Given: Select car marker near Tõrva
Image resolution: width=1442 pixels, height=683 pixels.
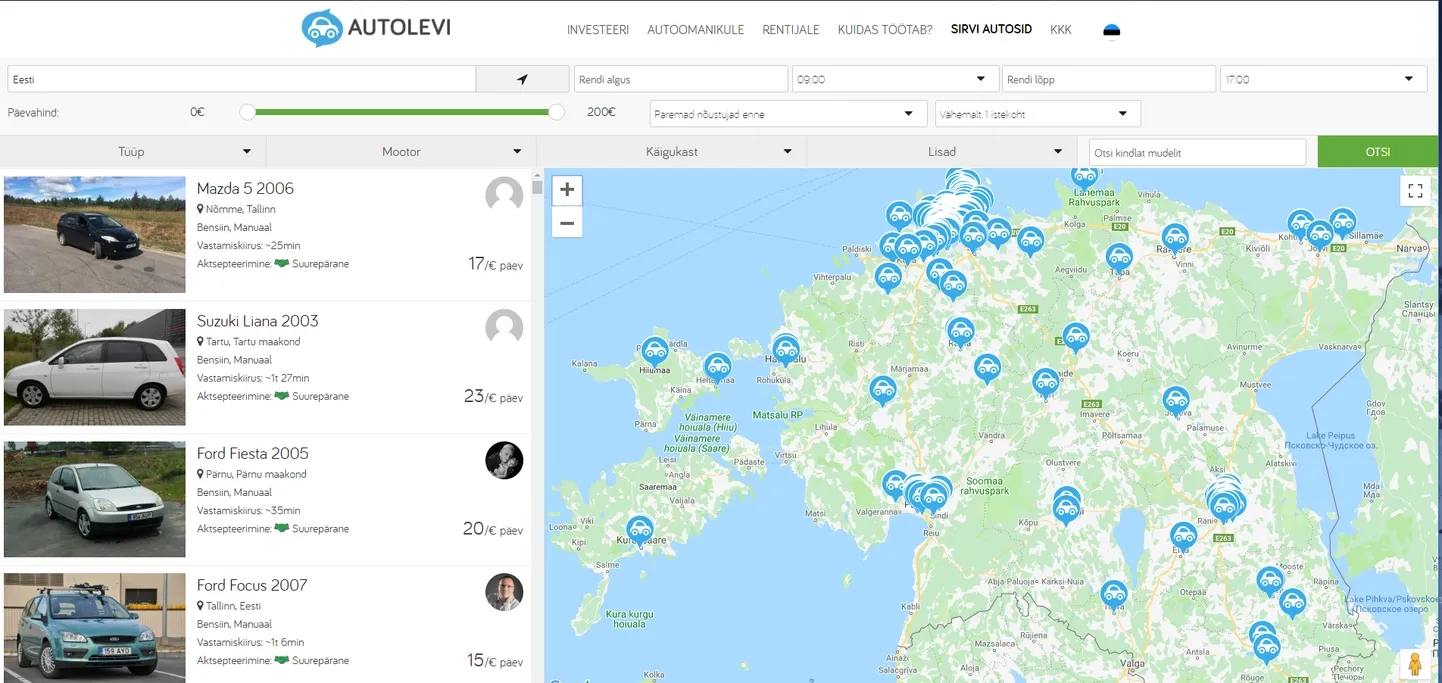Looking at the screenshot, I should point(1114,596).
